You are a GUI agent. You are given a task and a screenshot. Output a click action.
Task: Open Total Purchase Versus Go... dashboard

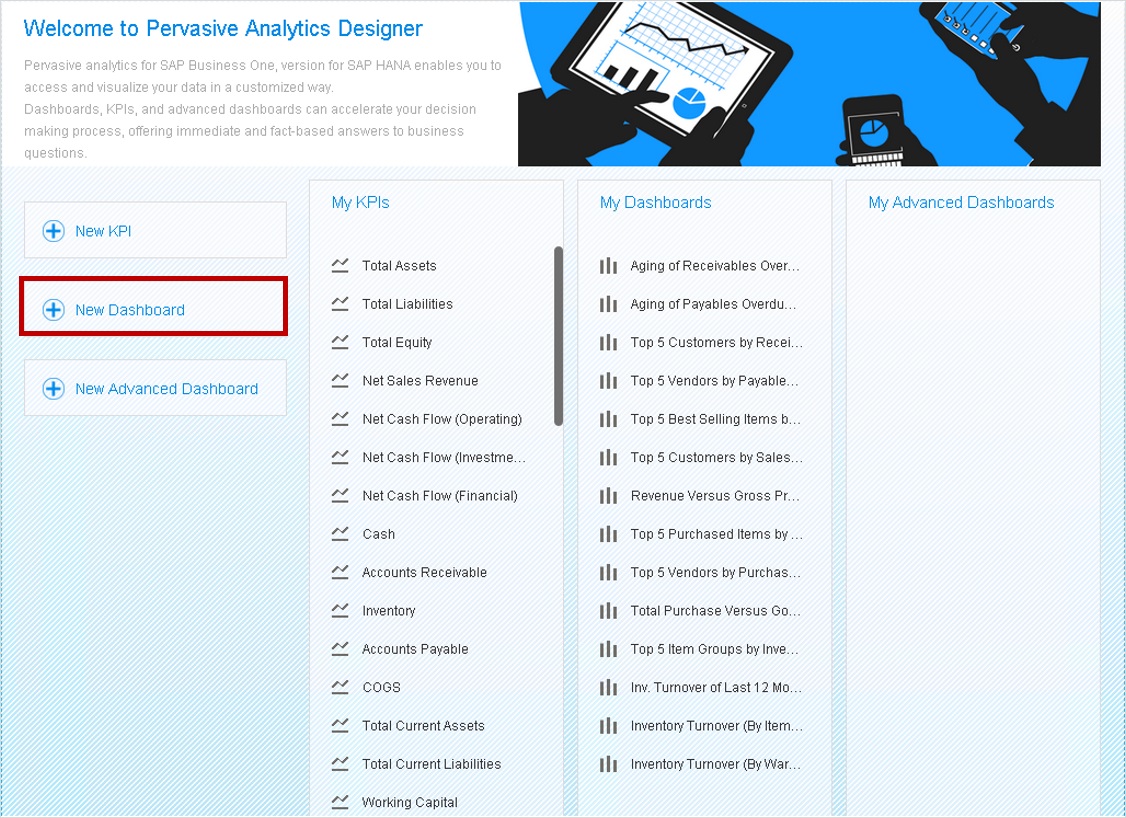715,610
